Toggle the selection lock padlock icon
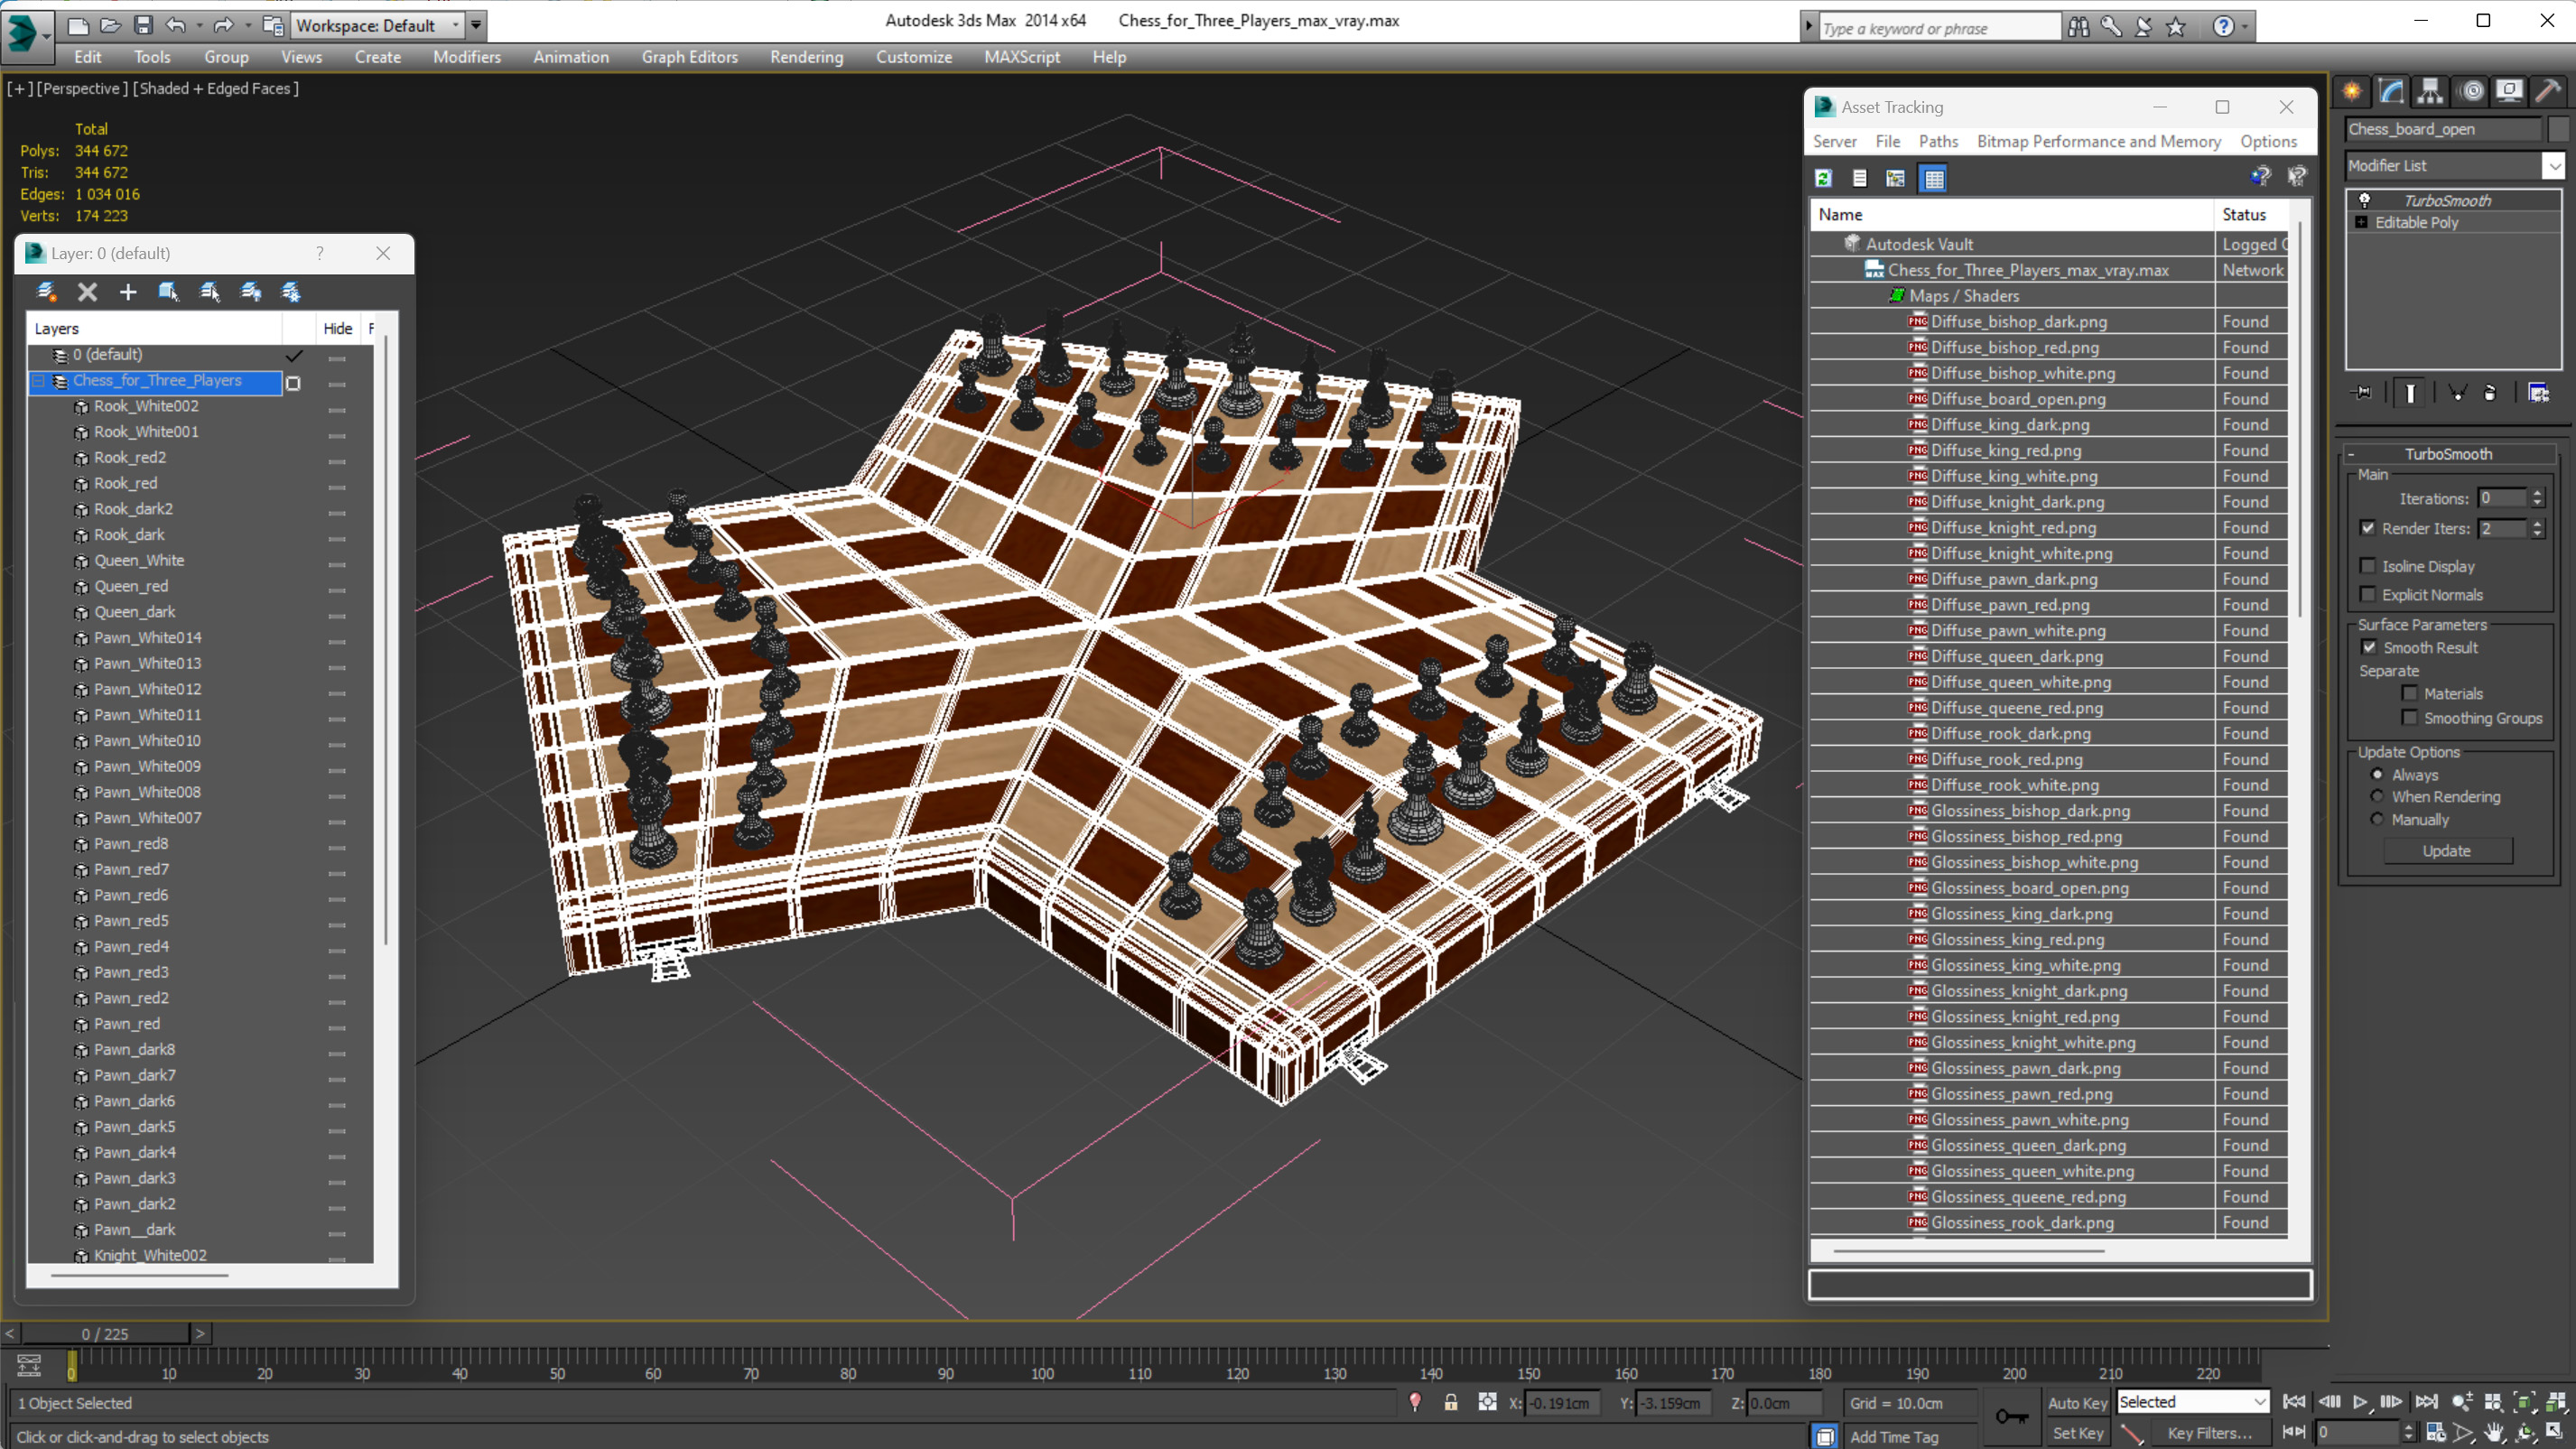The image size is (2576, 1449). pyautogui.click(x=1451, y=1403)
